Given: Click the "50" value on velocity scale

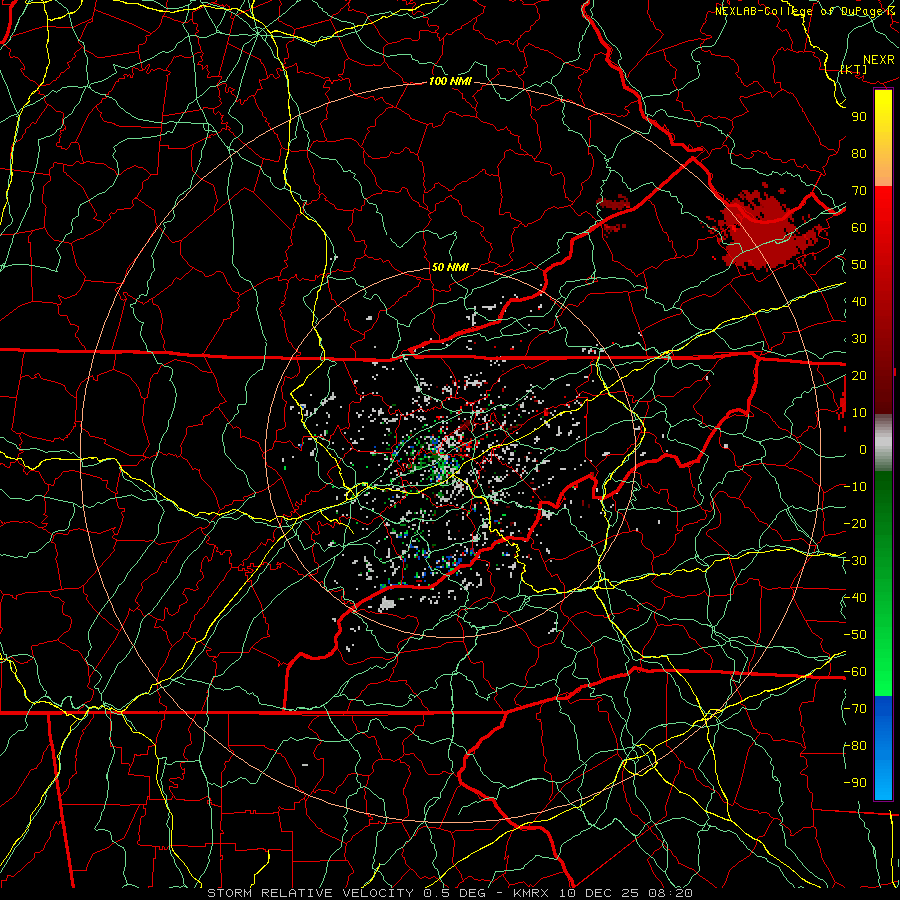Looking at the screenshot, I should (x=859, y=265).
